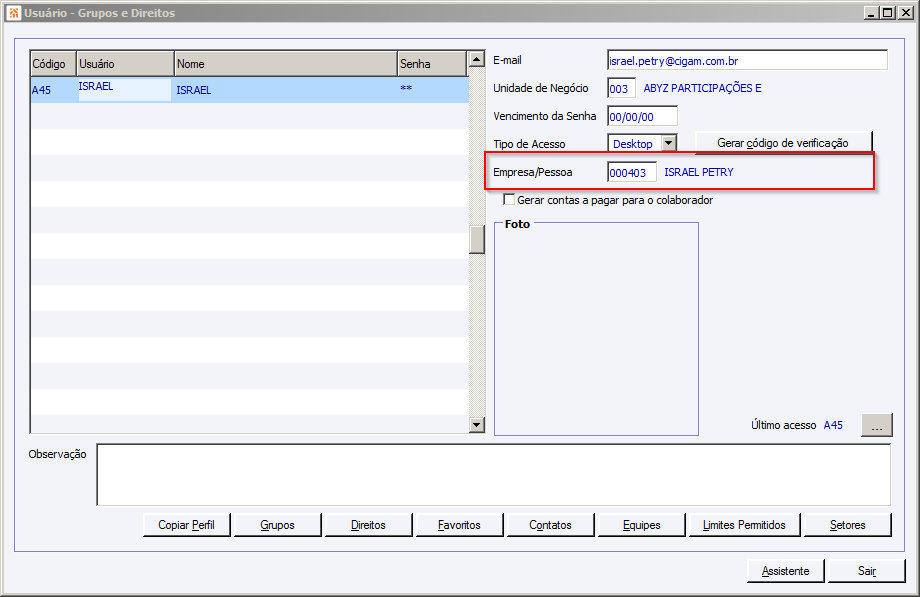The image size is (920, 597).
Task: Minimize the Usuário window
Action: click(871, 12)
